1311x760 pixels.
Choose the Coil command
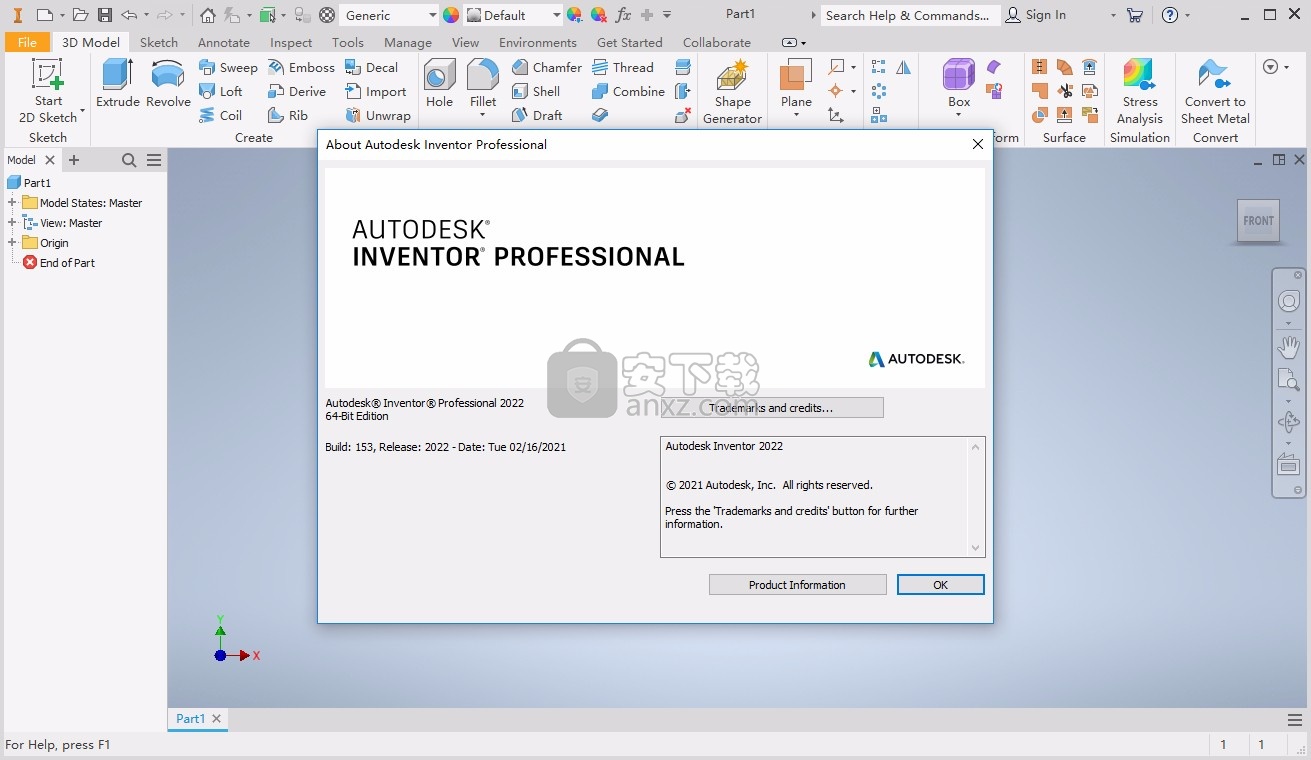(x=221, y=115)
